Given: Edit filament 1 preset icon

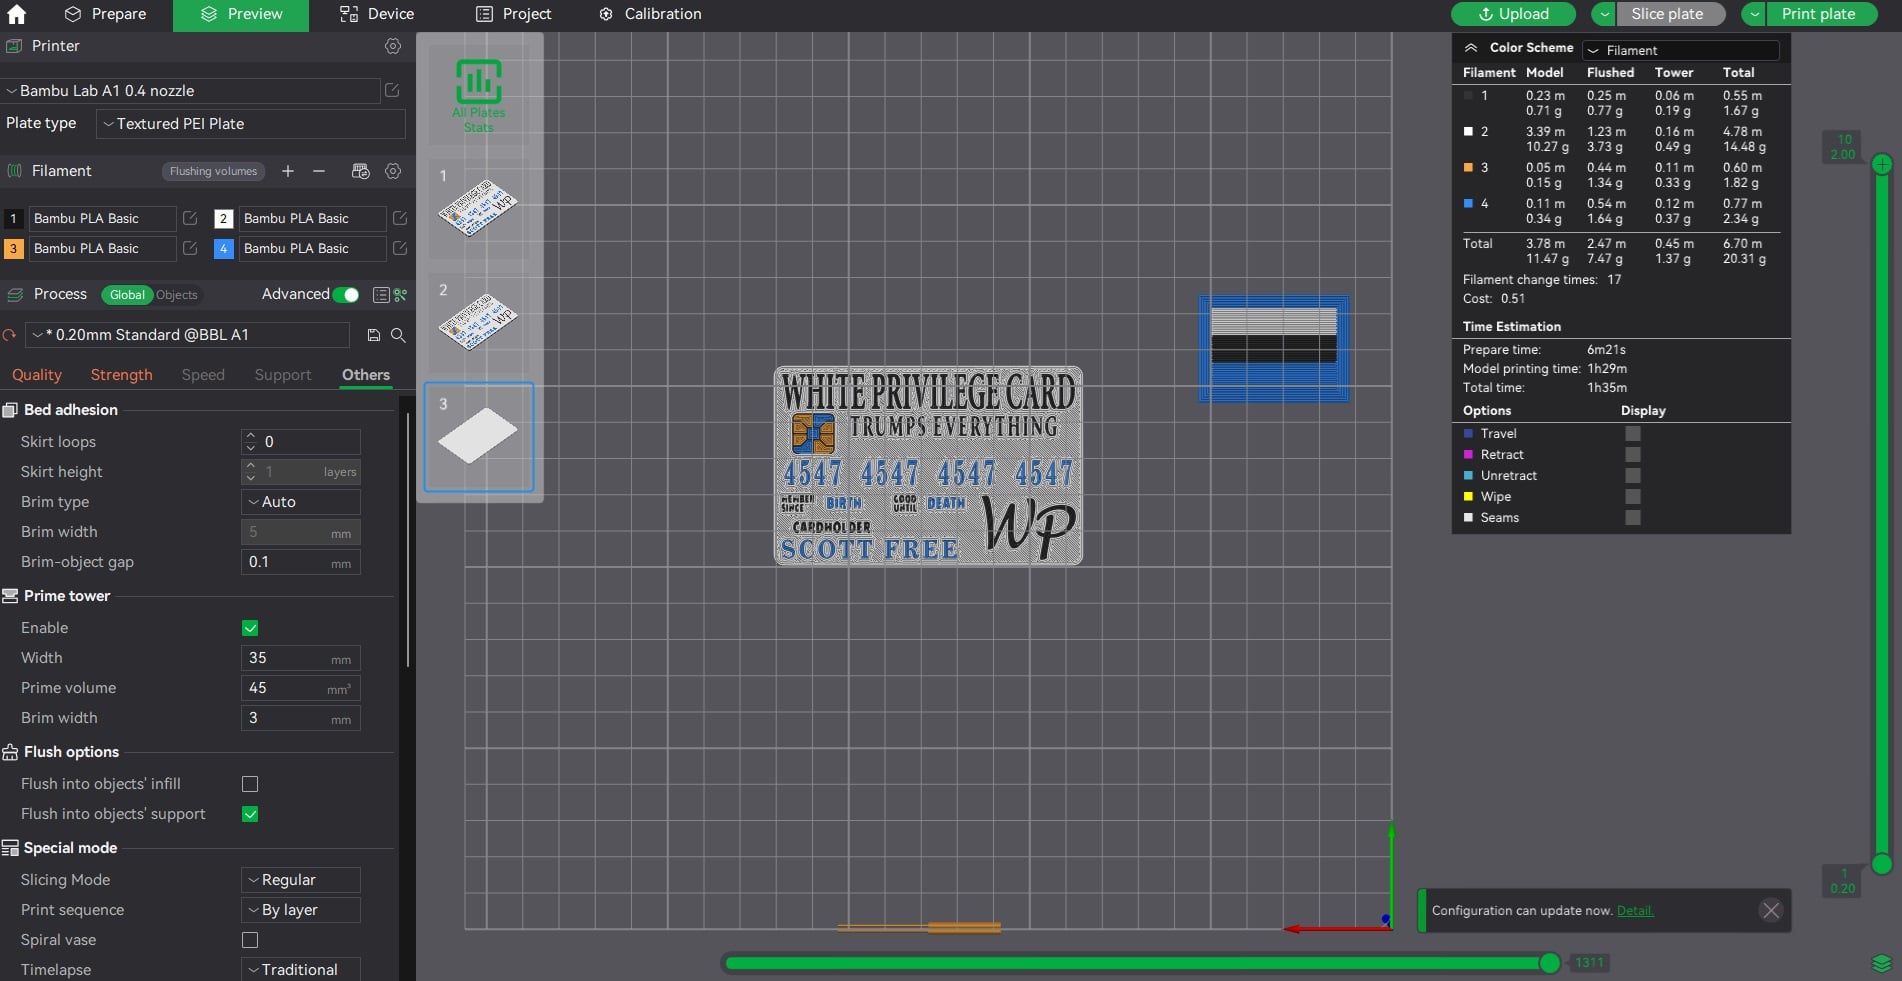Looking at the screenshot, I should (x=190, y=218).
